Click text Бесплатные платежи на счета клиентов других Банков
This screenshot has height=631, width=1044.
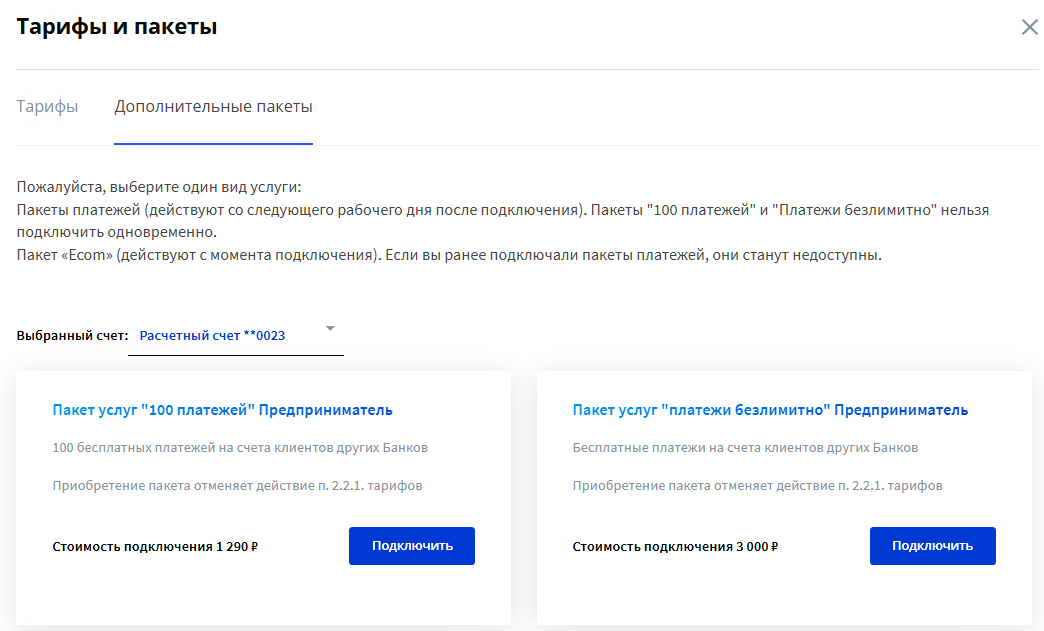point(745,448)
